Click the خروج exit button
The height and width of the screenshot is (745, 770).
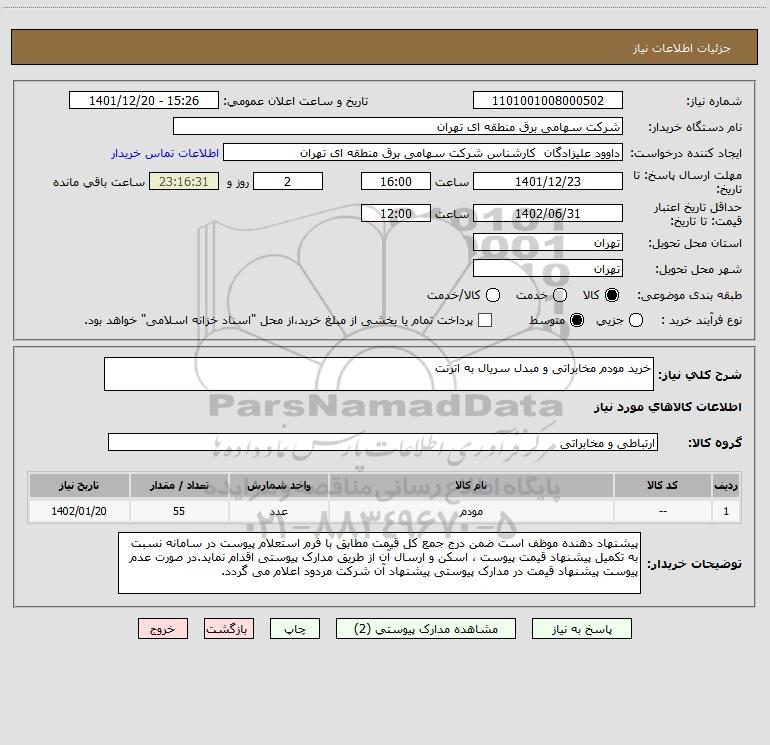pos(163,629)
